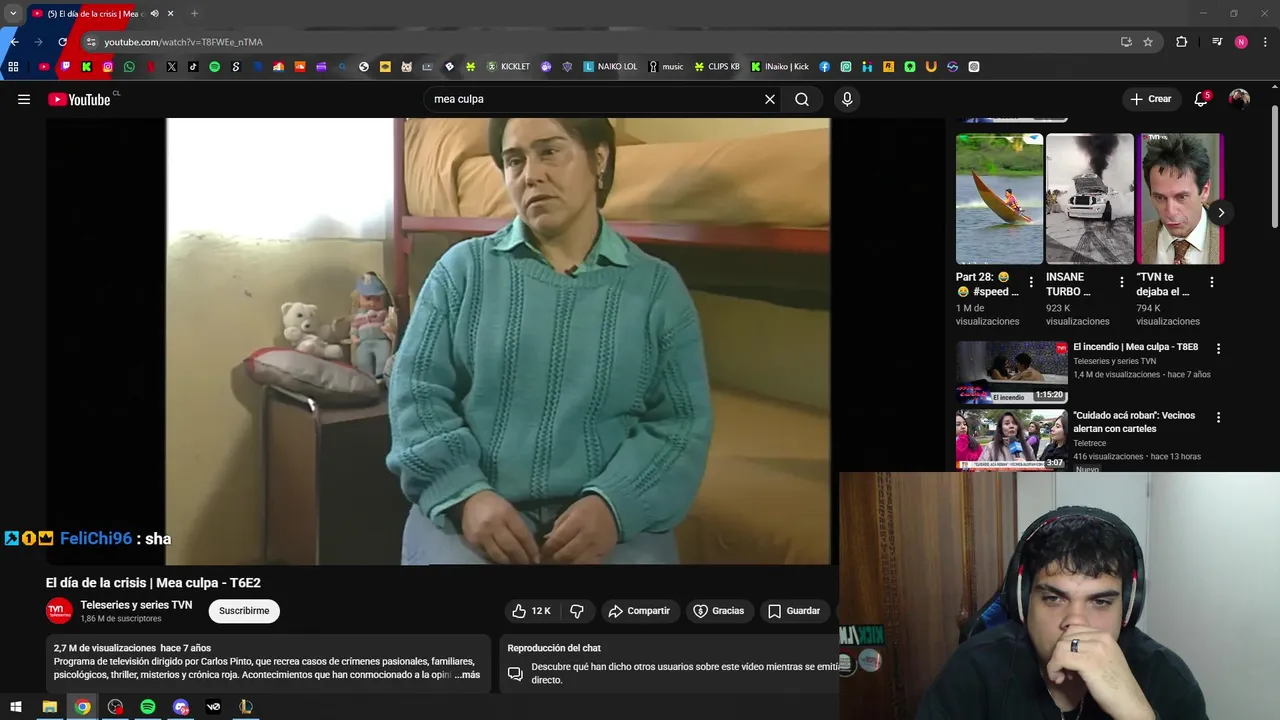Open TVN channel avatar below the video

point(59,611)
